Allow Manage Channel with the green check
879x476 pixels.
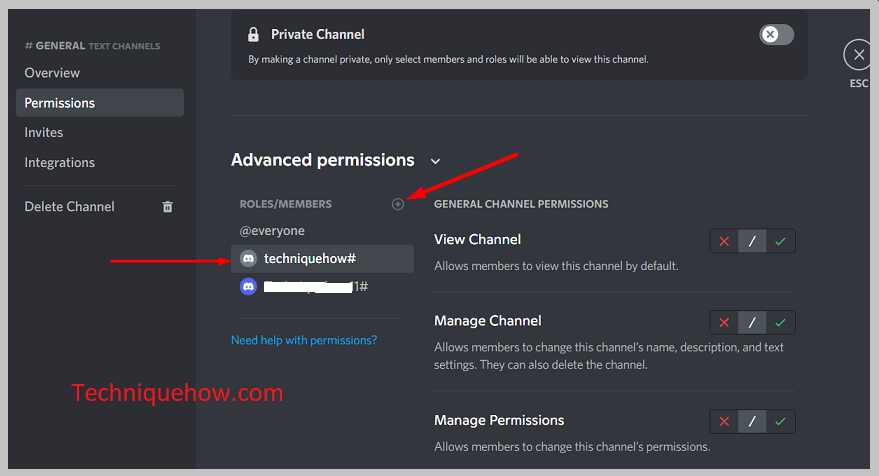pos(780,322)
